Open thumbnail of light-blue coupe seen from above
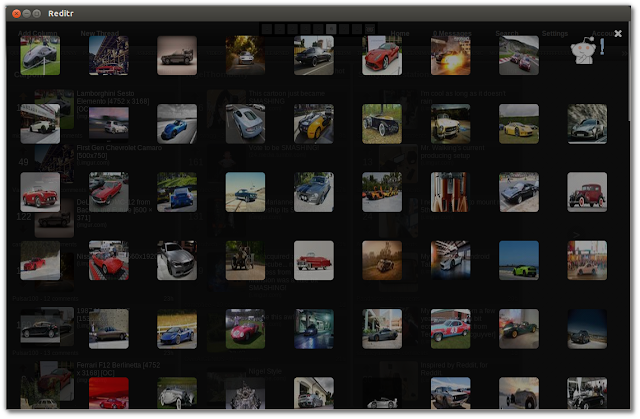Image resolution: width=640 pixels, height=419 pixels. [245, 124]
